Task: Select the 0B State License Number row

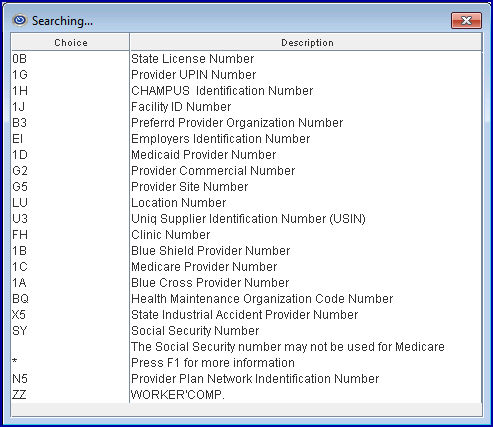Action: point(247,59)
